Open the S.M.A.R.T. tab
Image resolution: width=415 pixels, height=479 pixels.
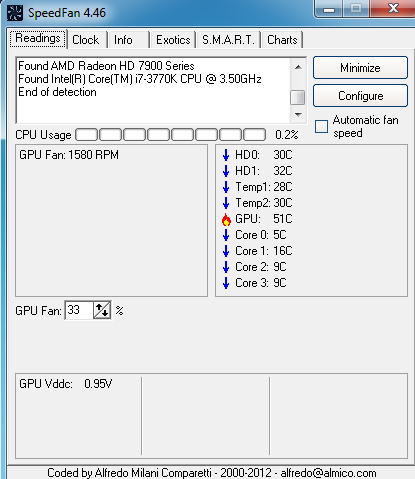(x=228, y=40)
